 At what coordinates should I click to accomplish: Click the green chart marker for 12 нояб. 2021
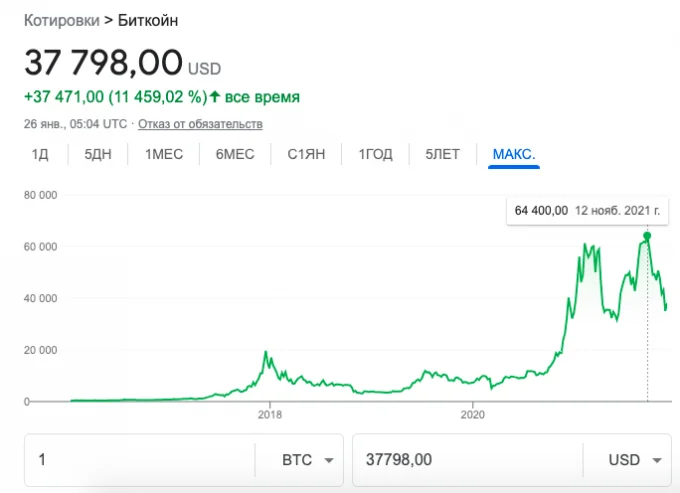pos(647,236)
